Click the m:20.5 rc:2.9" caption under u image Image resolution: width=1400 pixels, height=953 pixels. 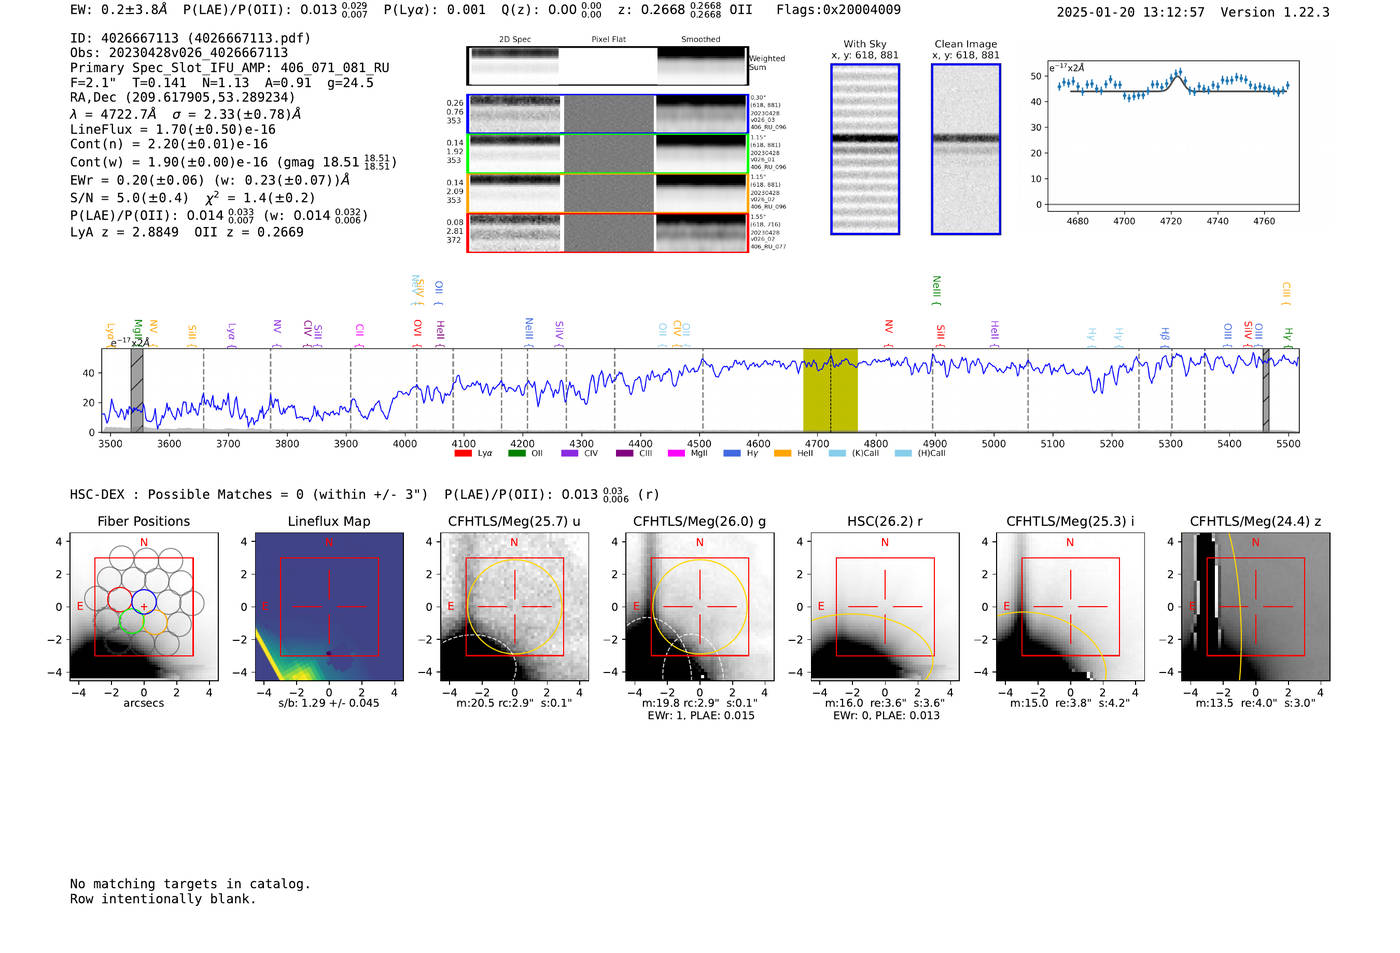(514, 703)
